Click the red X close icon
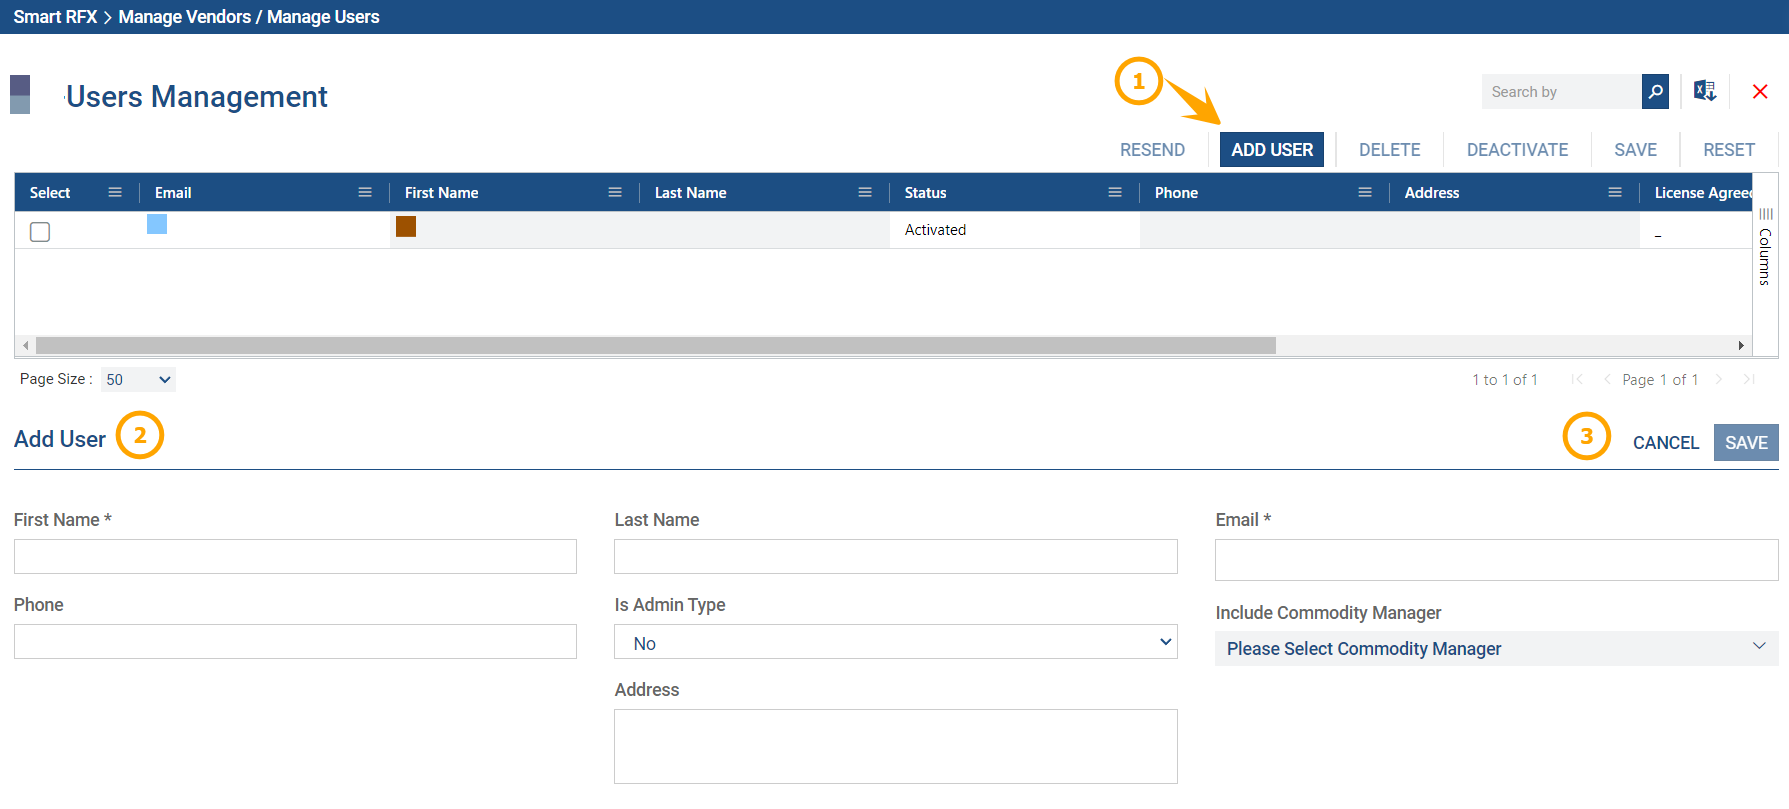The width and height of the screenshot is (1789, 809). click(x=1760, y=92)
